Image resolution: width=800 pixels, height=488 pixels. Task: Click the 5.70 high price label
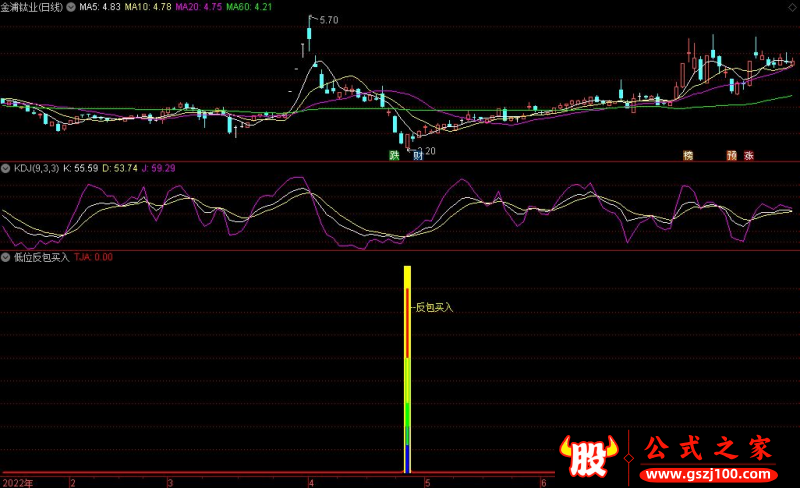coord(329,20)
